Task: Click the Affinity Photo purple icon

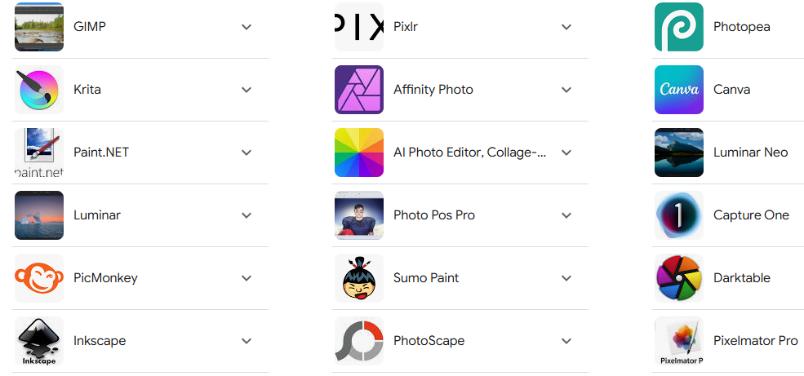Action: point(359,89)
